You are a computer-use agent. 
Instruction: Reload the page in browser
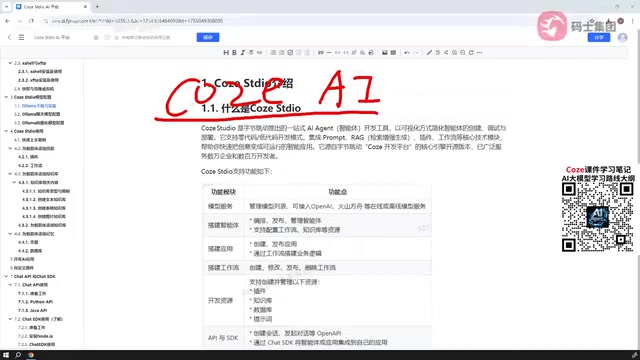[31, 21]
